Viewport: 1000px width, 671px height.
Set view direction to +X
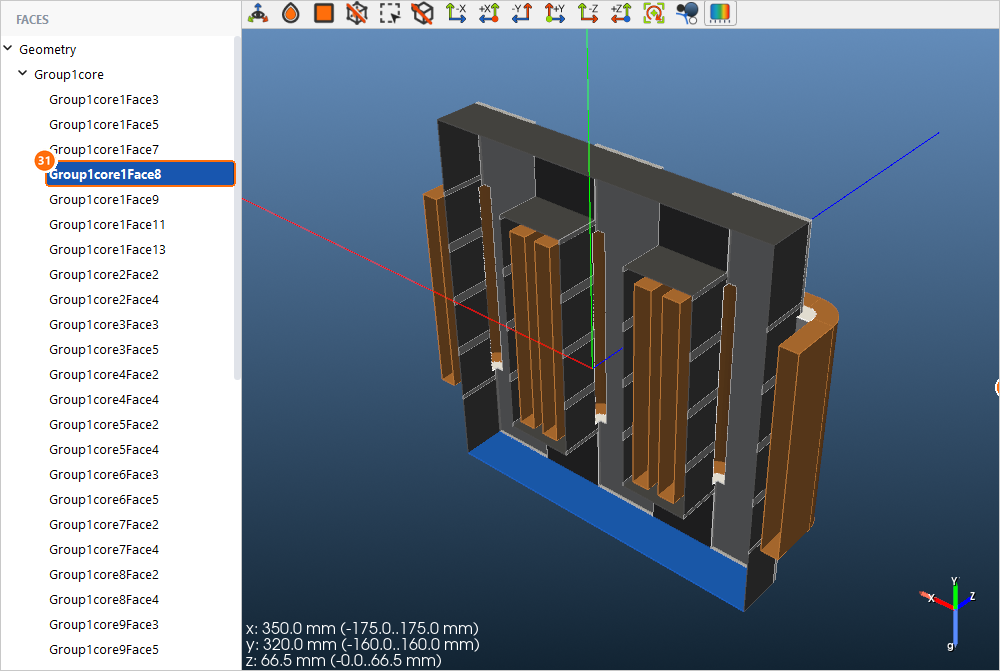489,13
